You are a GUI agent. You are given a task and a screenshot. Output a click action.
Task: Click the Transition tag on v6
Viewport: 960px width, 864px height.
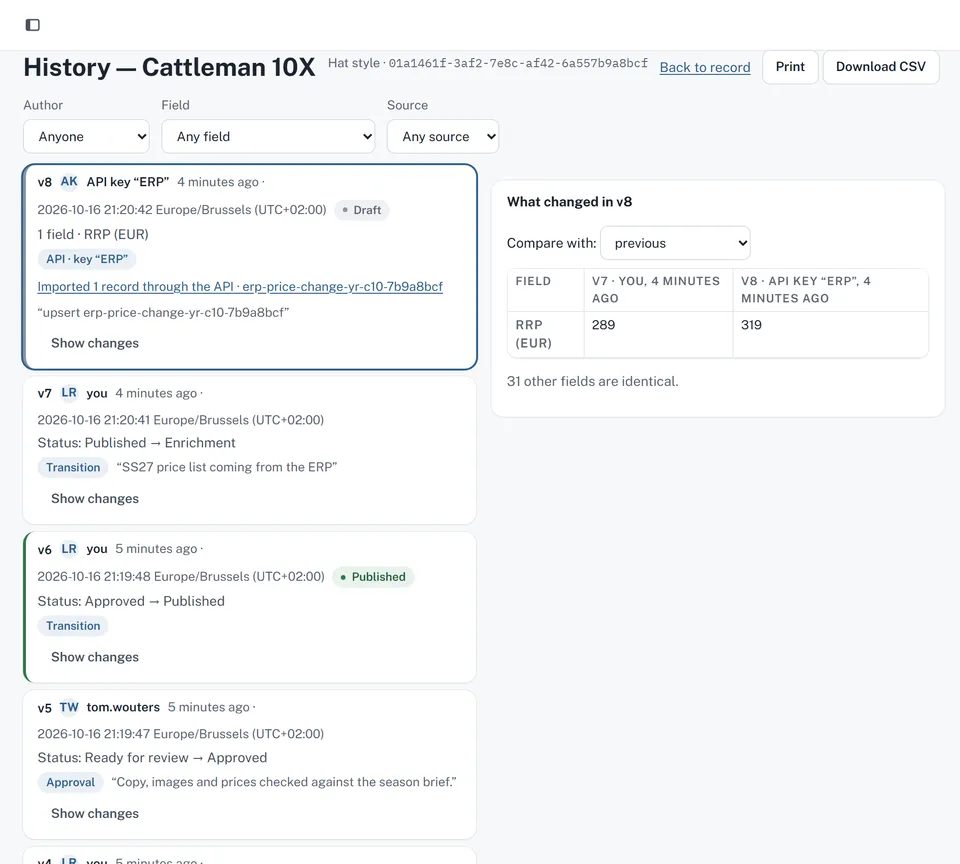73,626
